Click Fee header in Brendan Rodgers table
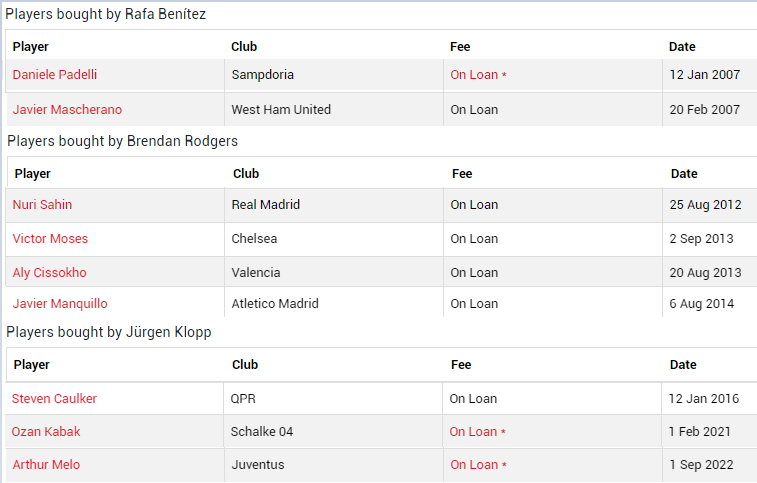The height and width of the screenshot is (483, 757). pyautogui.click(x=462, y=173)
